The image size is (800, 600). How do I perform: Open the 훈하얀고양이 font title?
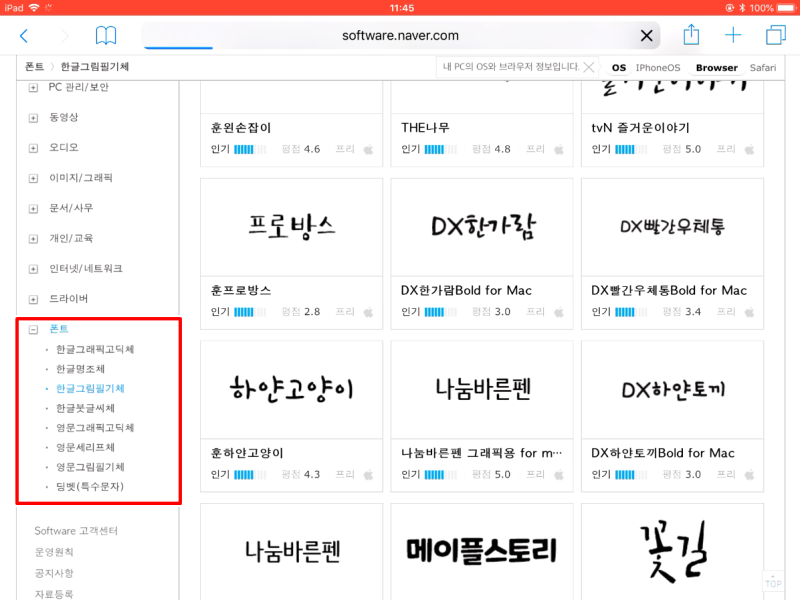pos(247,453)
